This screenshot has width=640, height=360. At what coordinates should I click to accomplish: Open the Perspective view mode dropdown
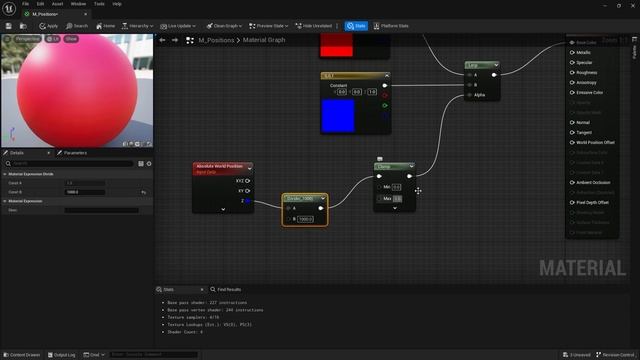(x=27, y=39)
